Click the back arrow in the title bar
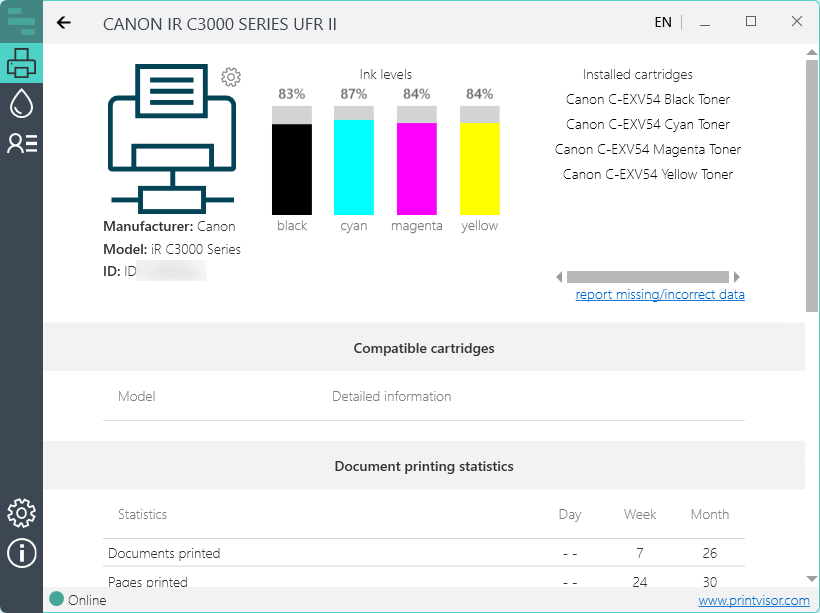 64,23
